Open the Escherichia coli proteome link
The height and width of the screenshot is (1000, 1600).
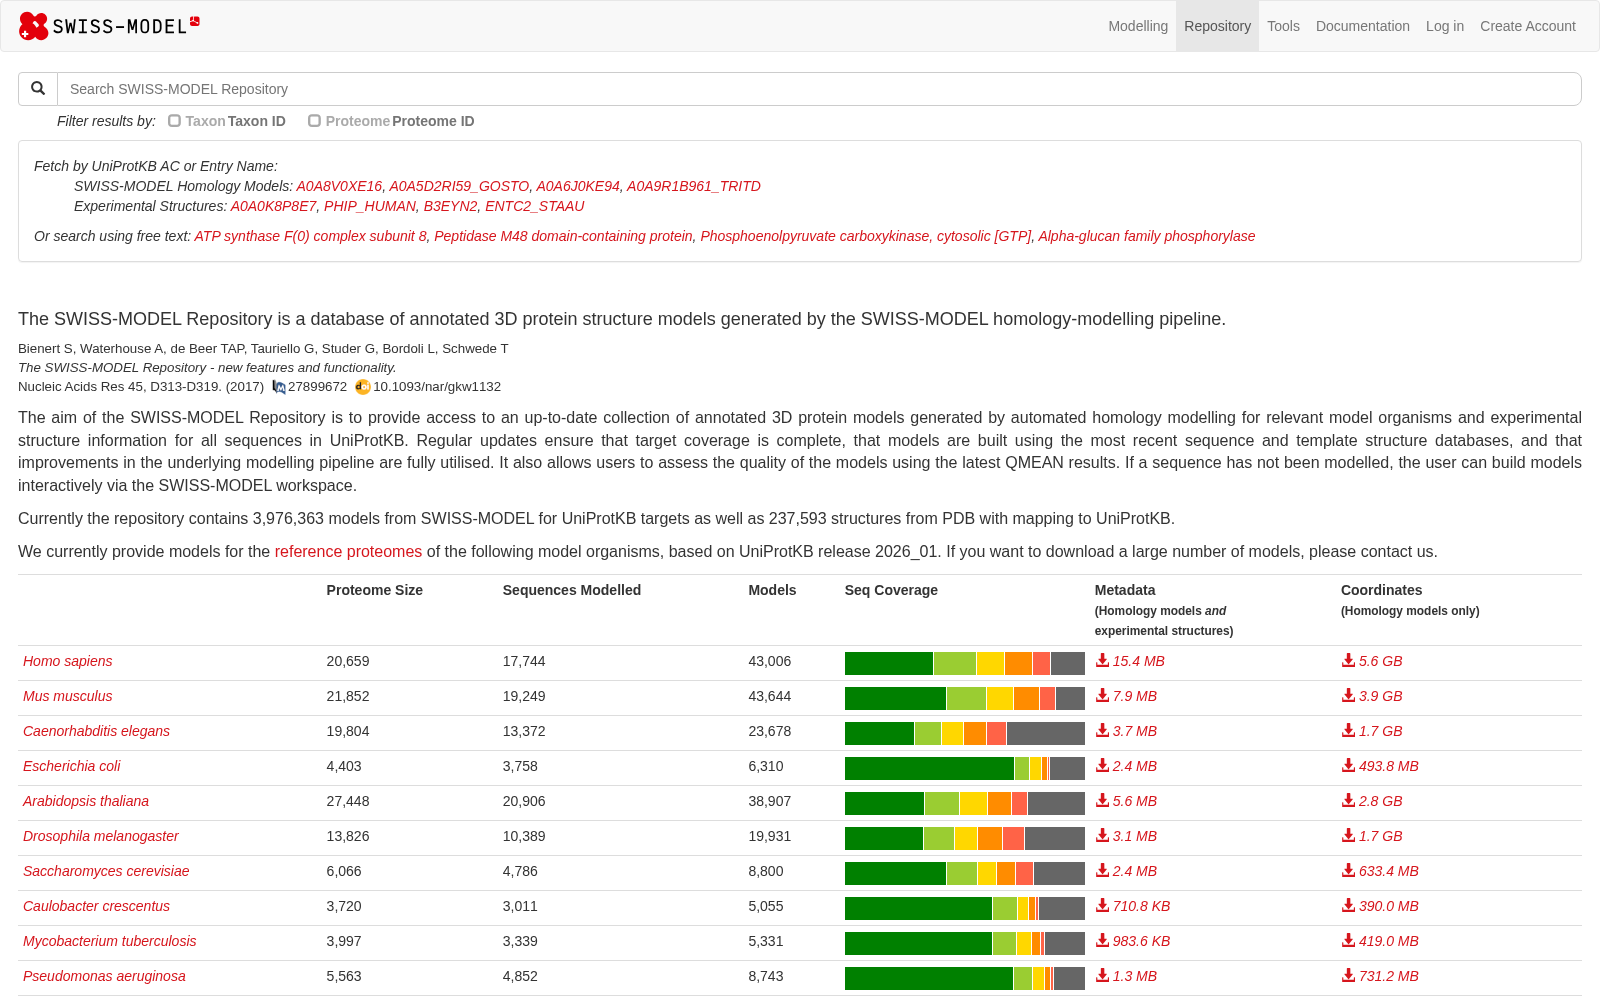click(x=72, y=766)
